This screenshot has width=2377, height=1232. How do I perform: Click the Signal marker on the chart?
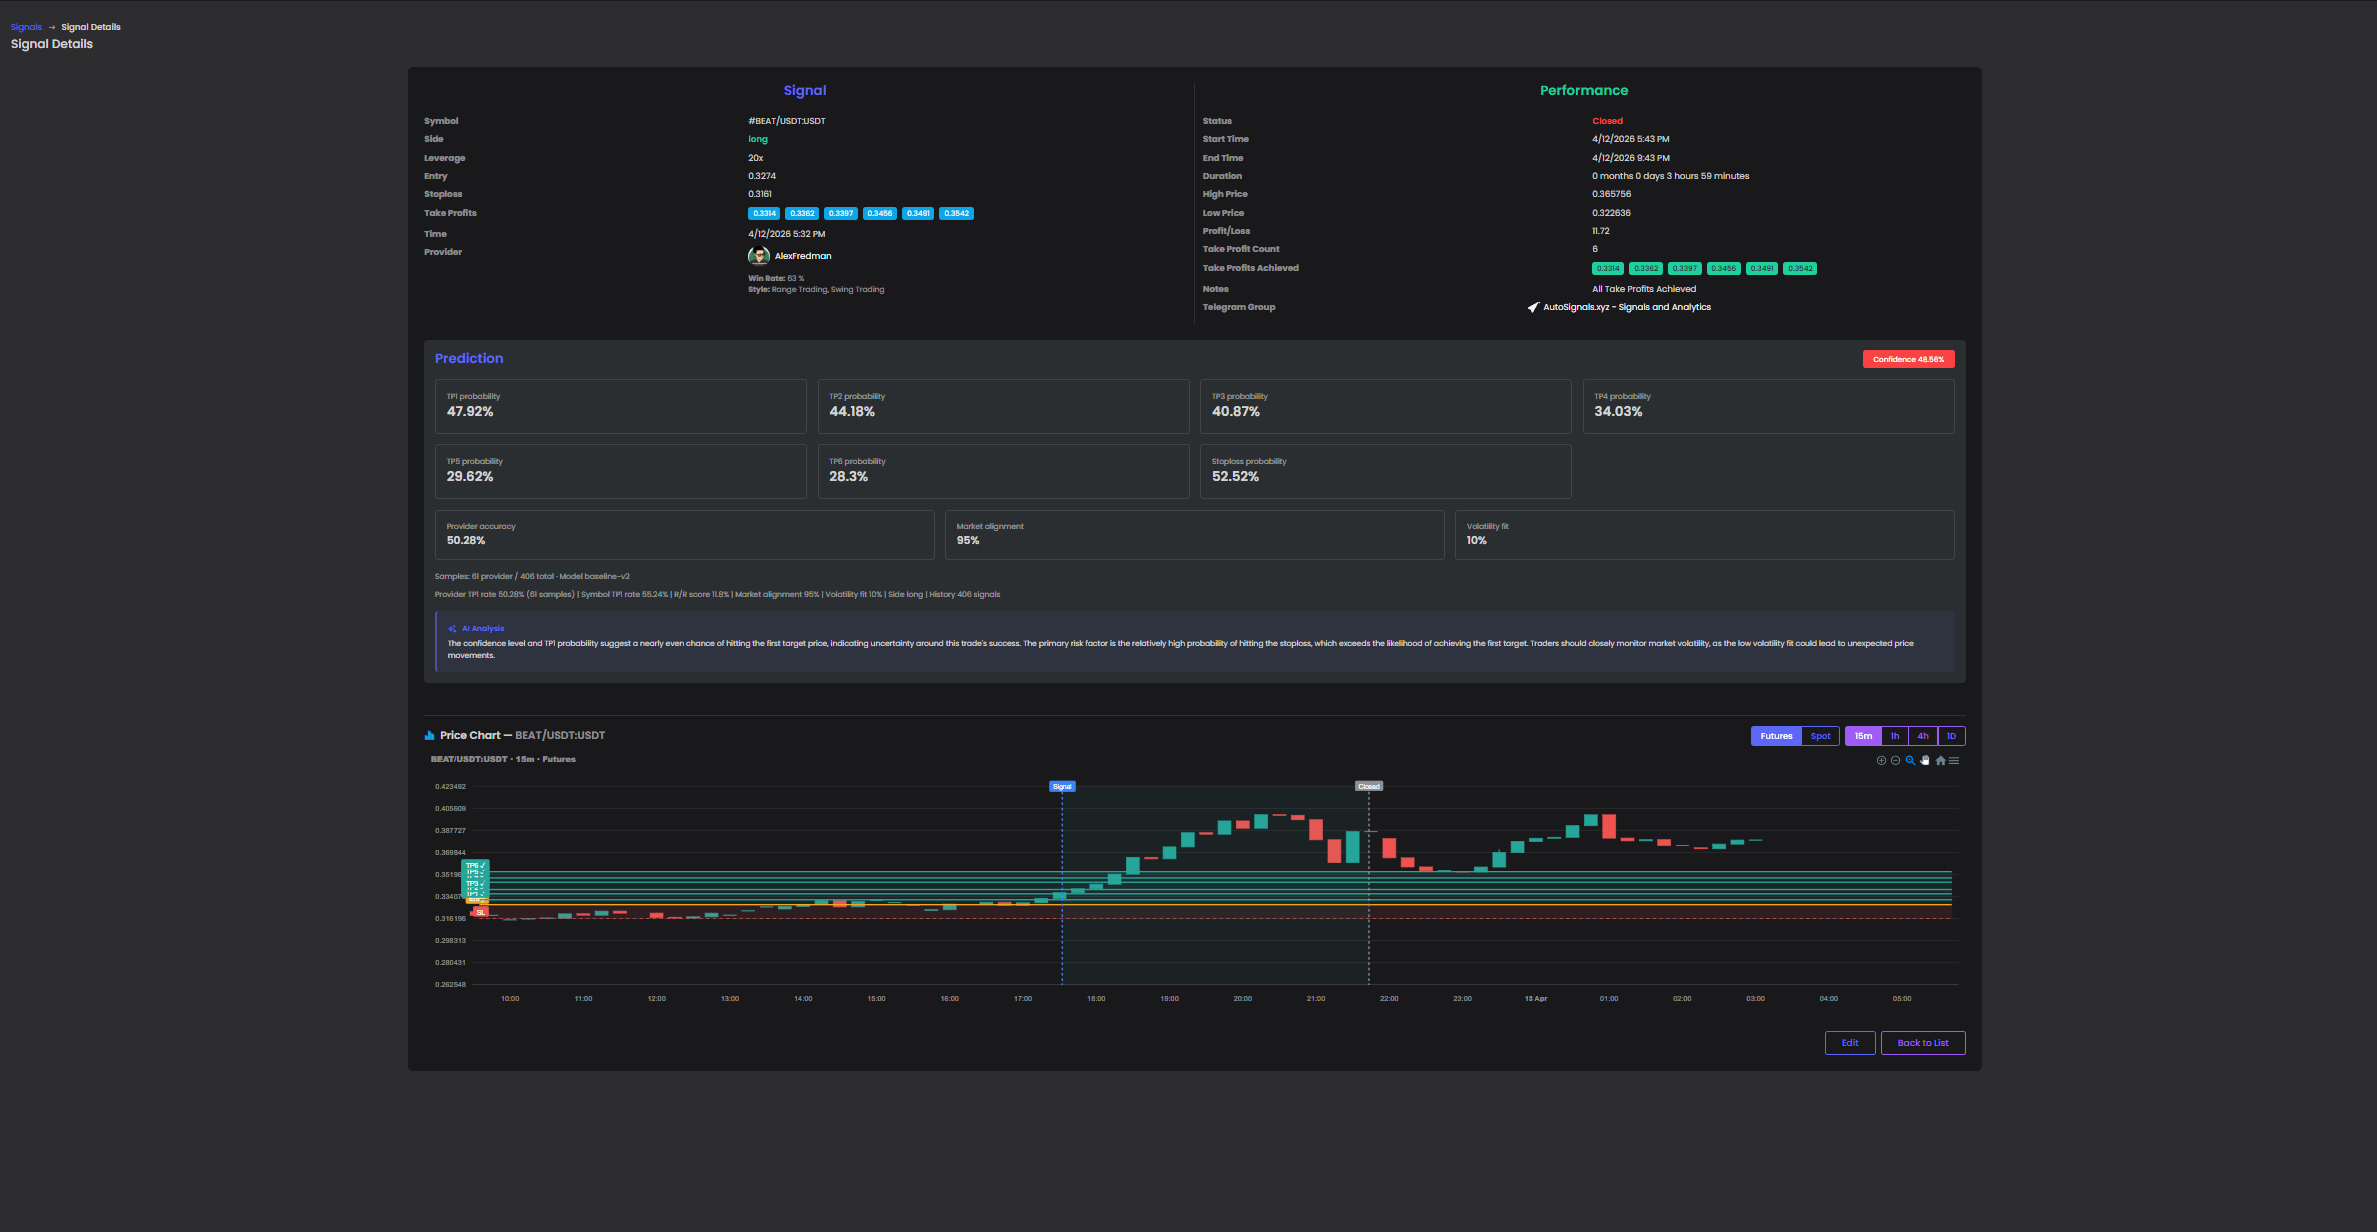(x=1062, y=786)
